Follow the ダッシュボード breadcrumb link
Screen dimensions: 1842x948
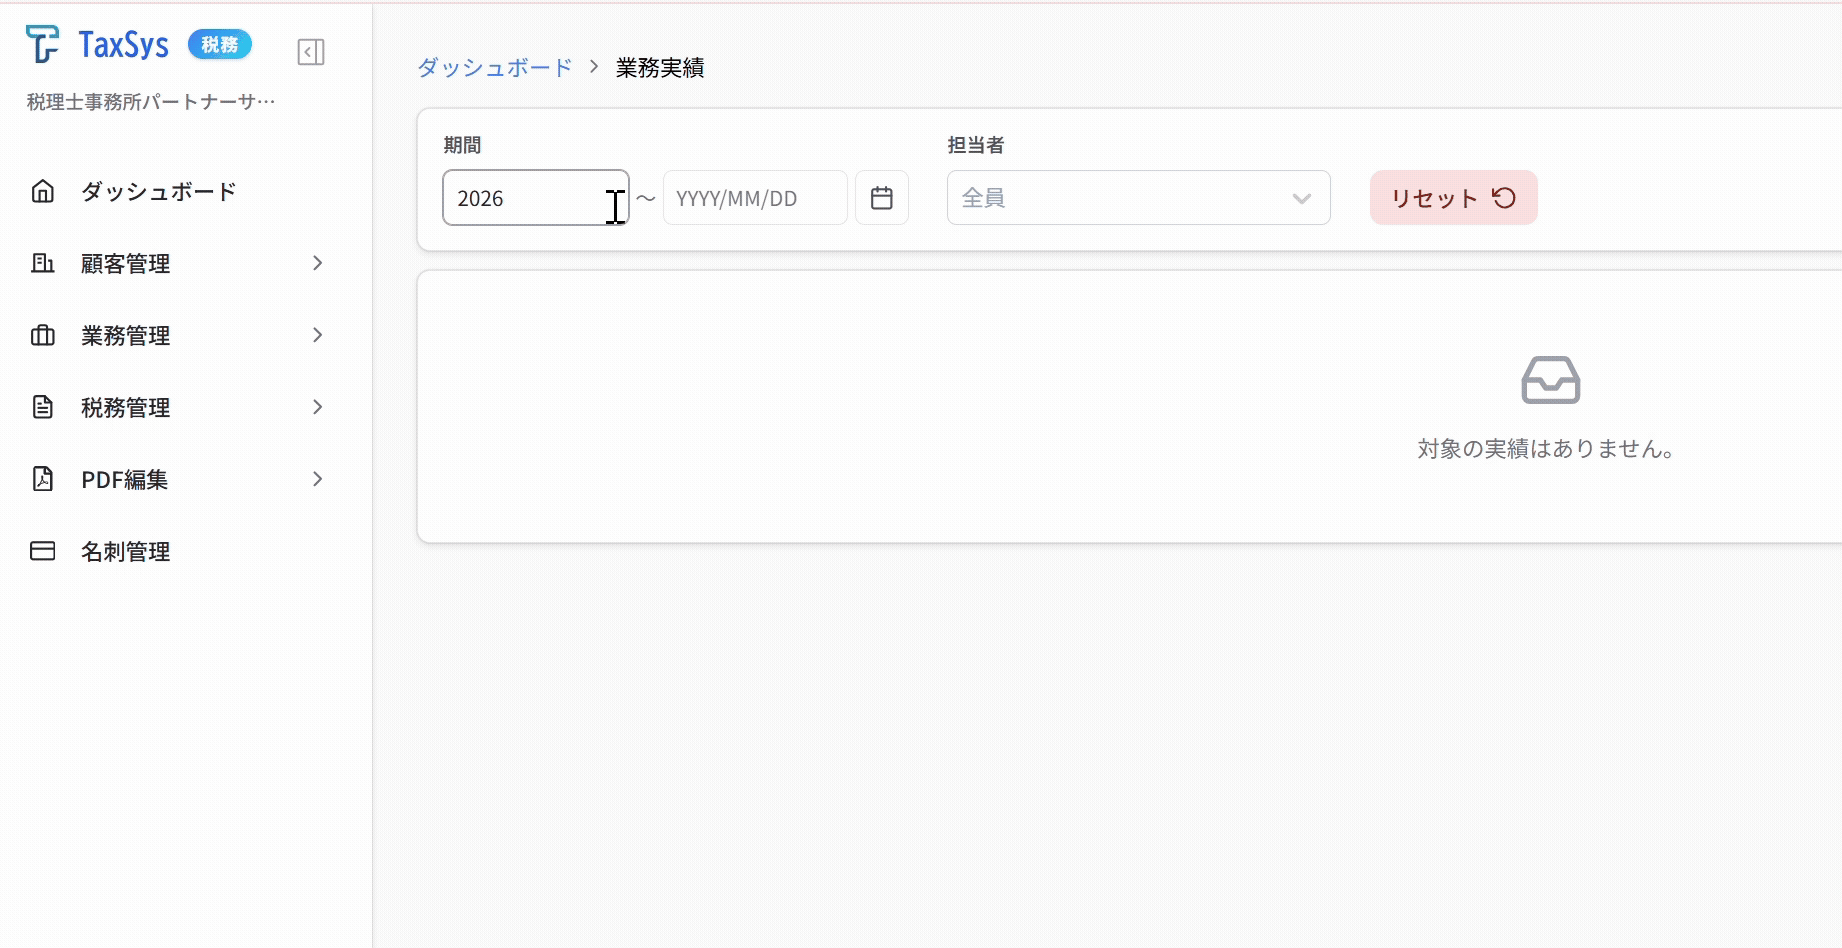(494, 68)
